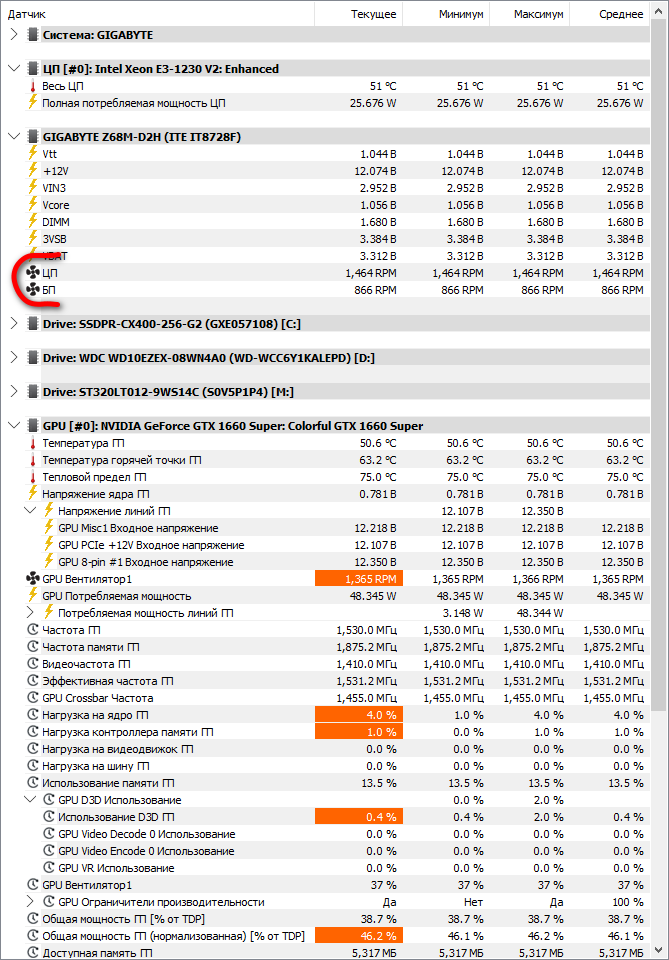Click the thermometer icon of Тепловой предел ГП
This screenshot has width=669, height=960.
click(33, 477)
